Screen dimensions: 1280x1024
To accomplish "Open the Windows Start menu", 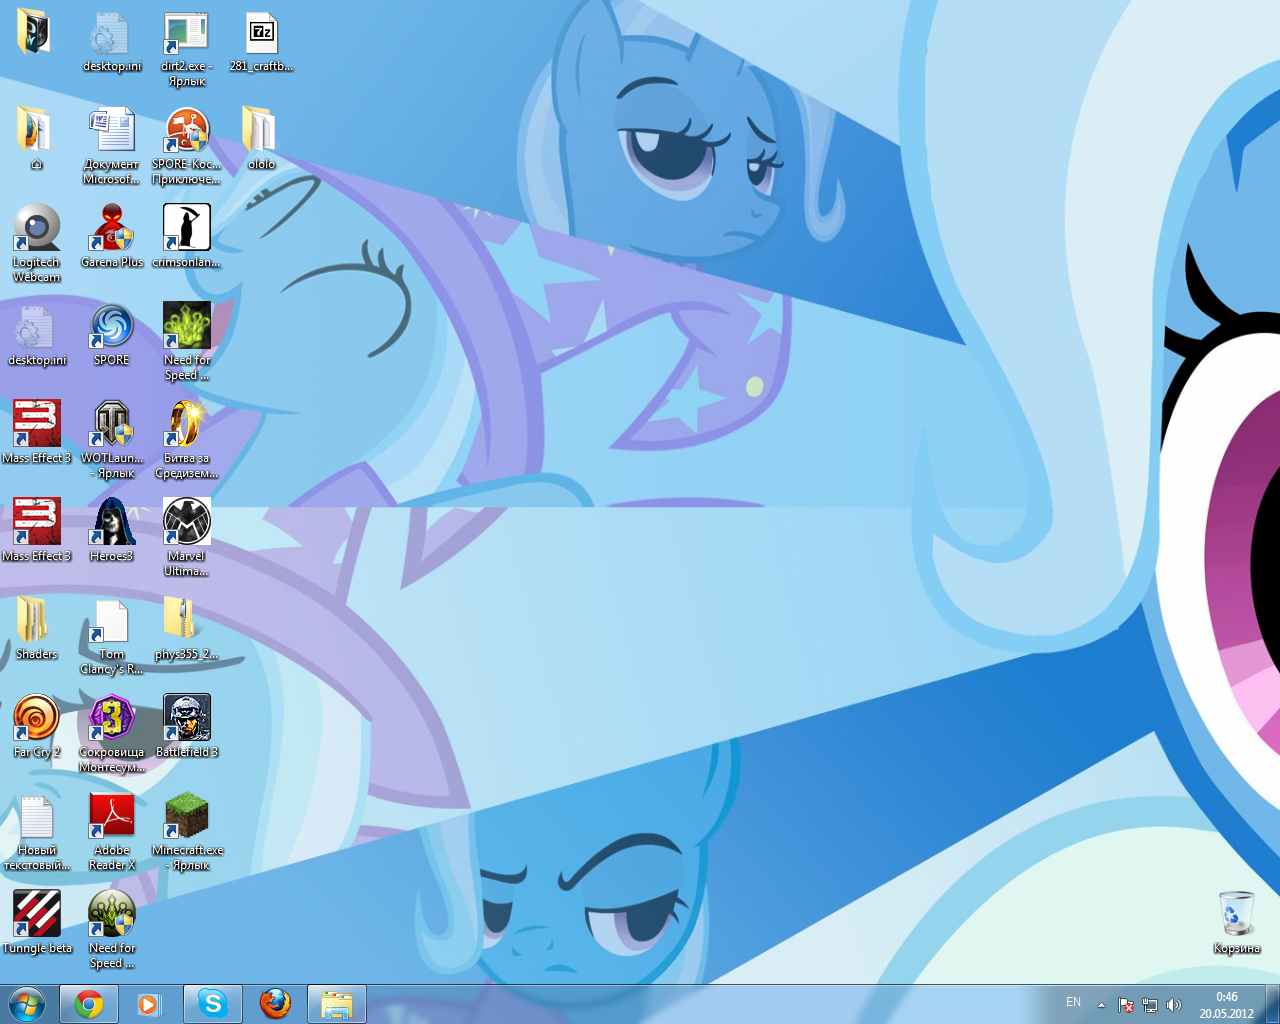I will pyautogui.click(x=26, y=1004).
